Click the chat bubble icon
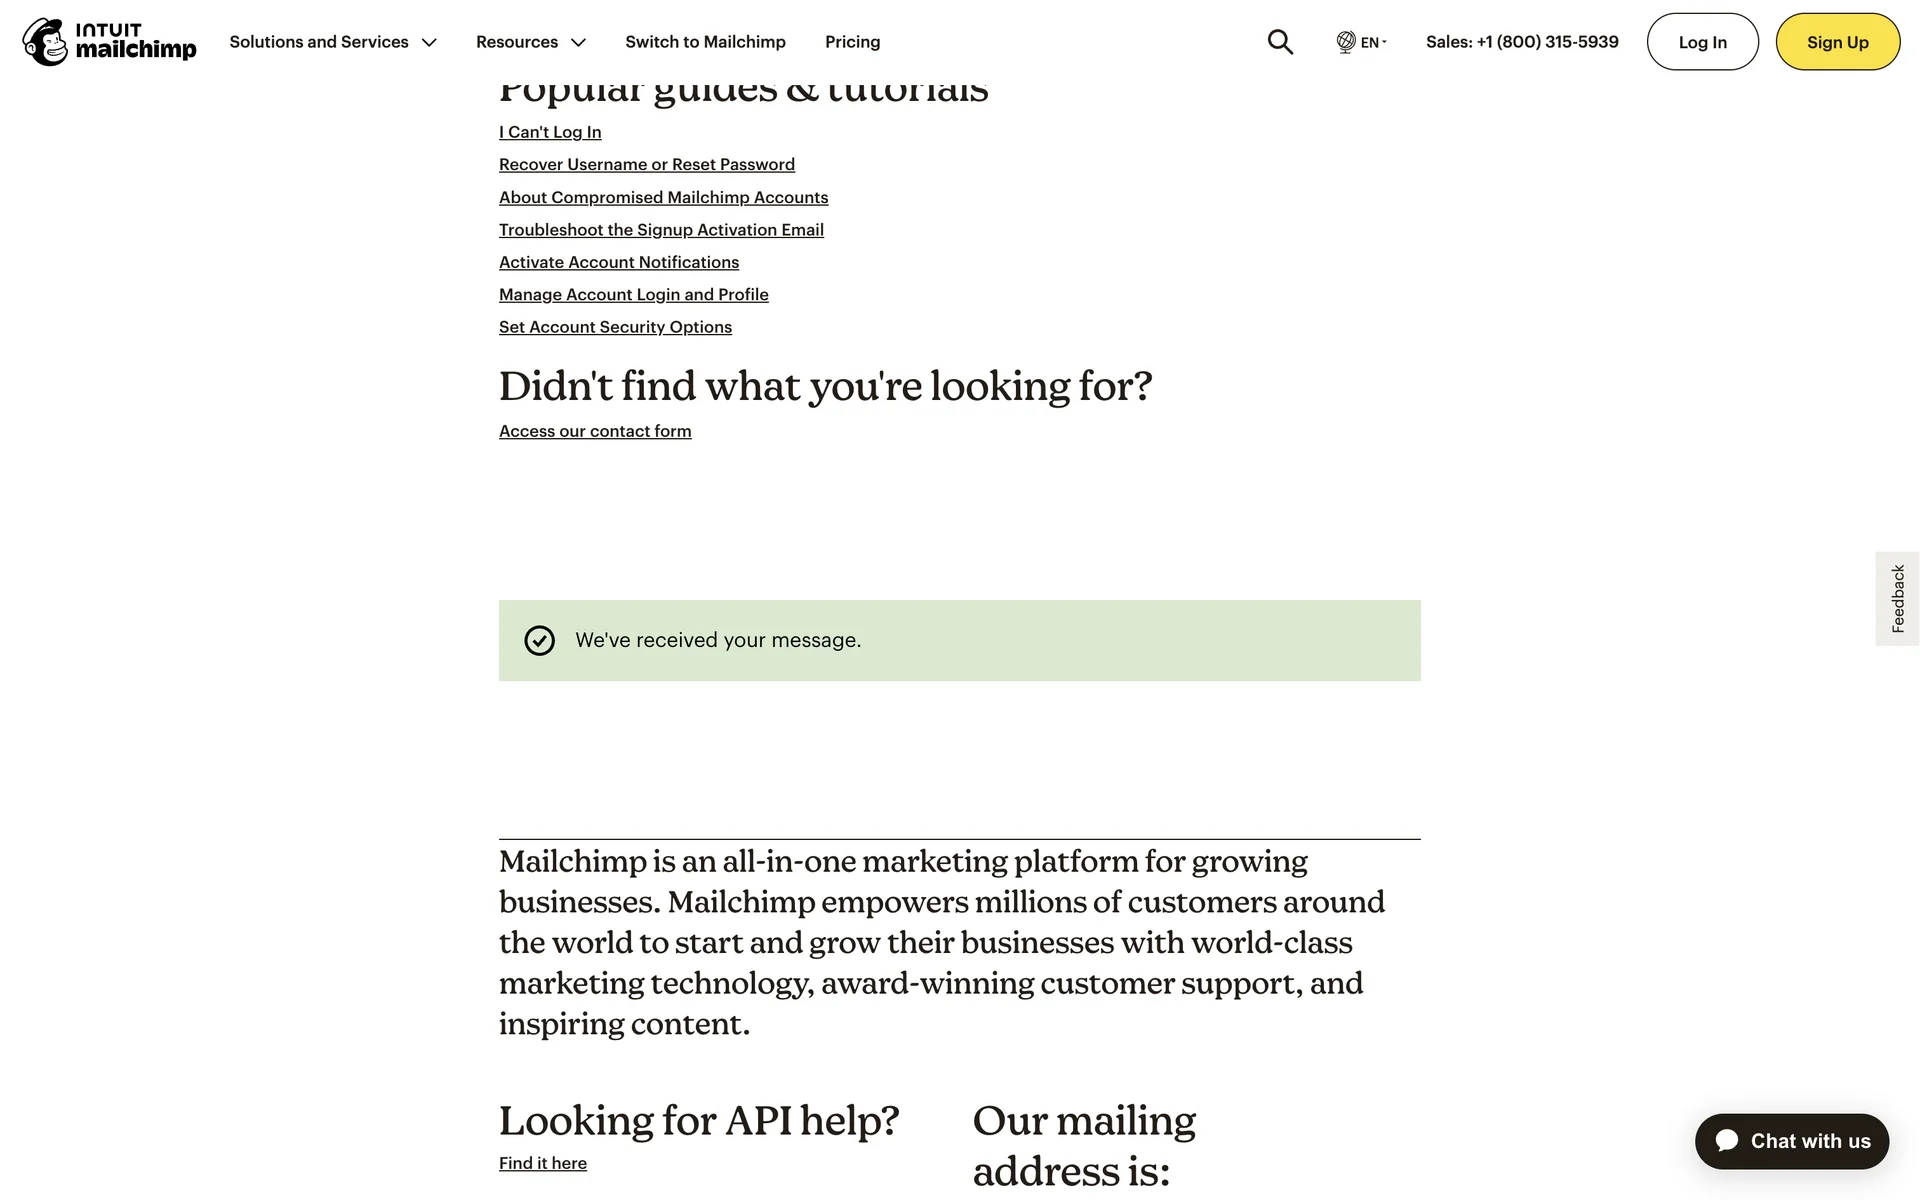Screen dimensions: 1920x1200 [1727, 1141]
